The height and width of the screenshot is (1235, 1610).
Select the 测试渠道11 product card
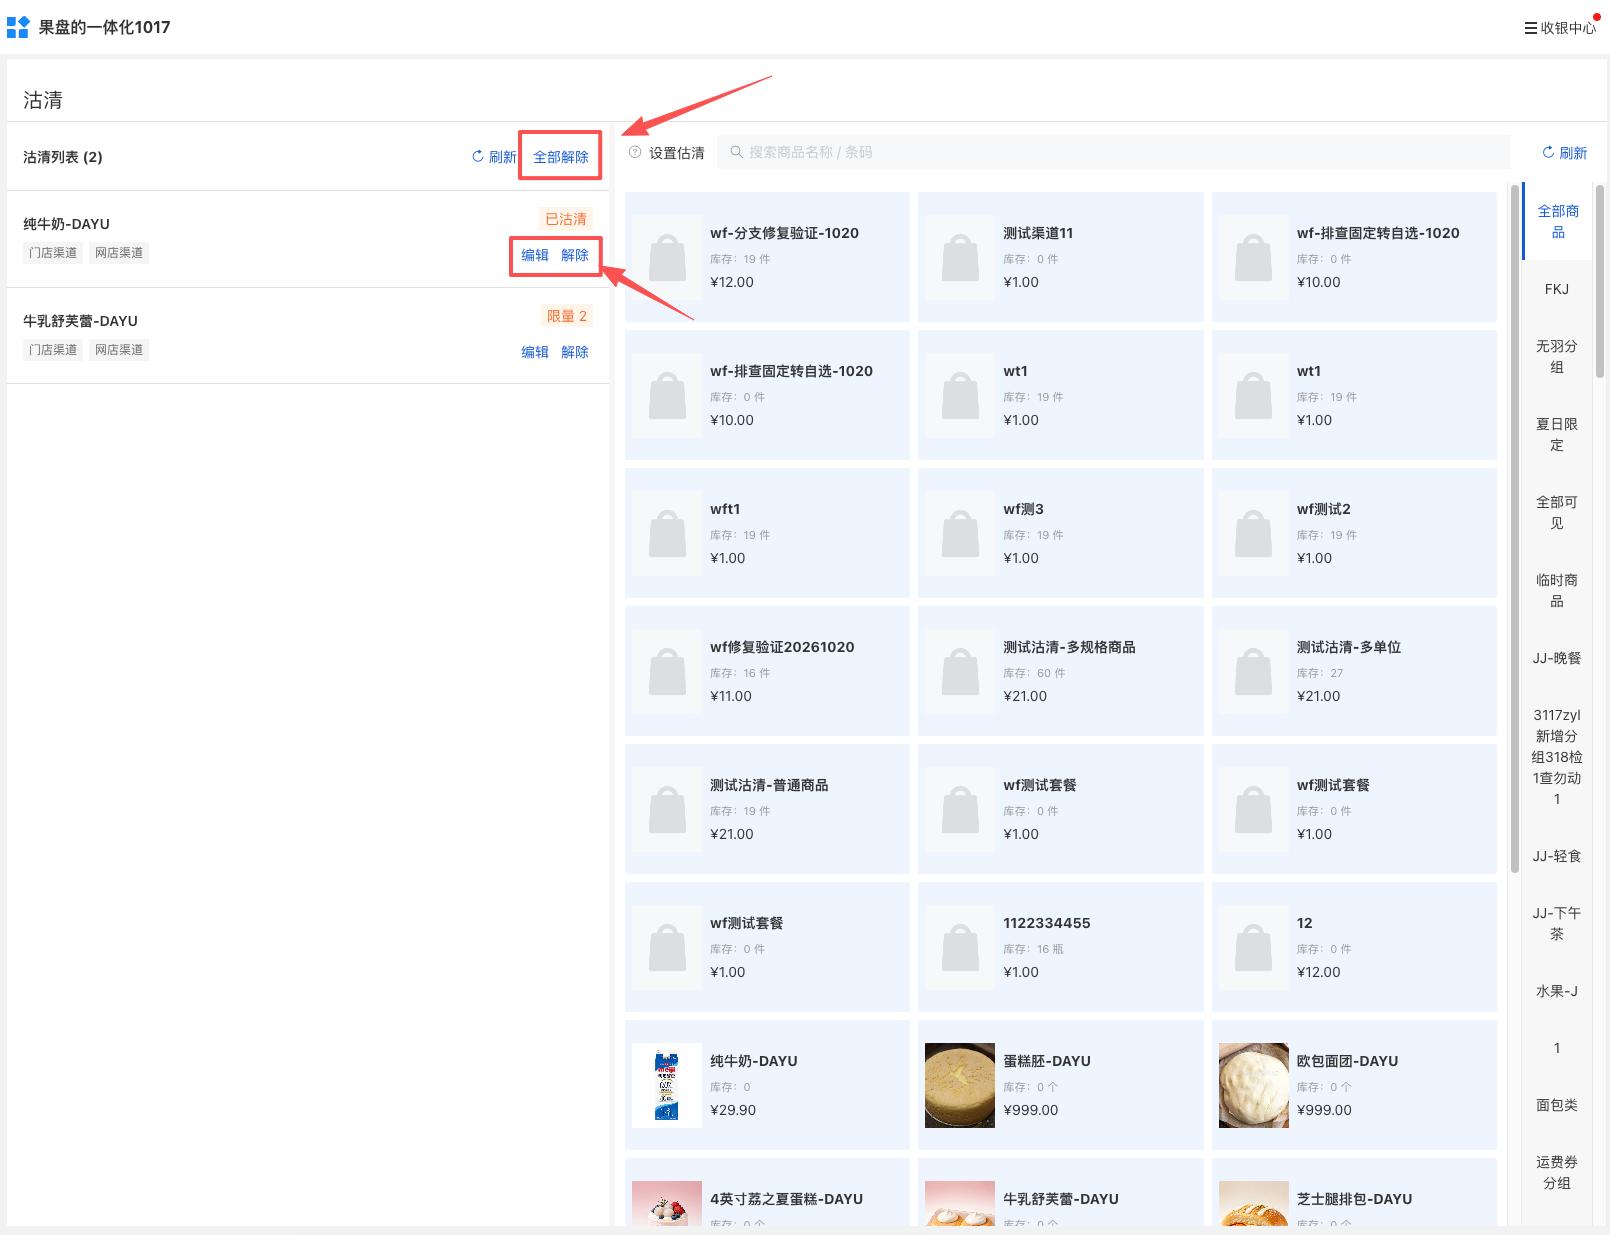(x=1060, y=257)
